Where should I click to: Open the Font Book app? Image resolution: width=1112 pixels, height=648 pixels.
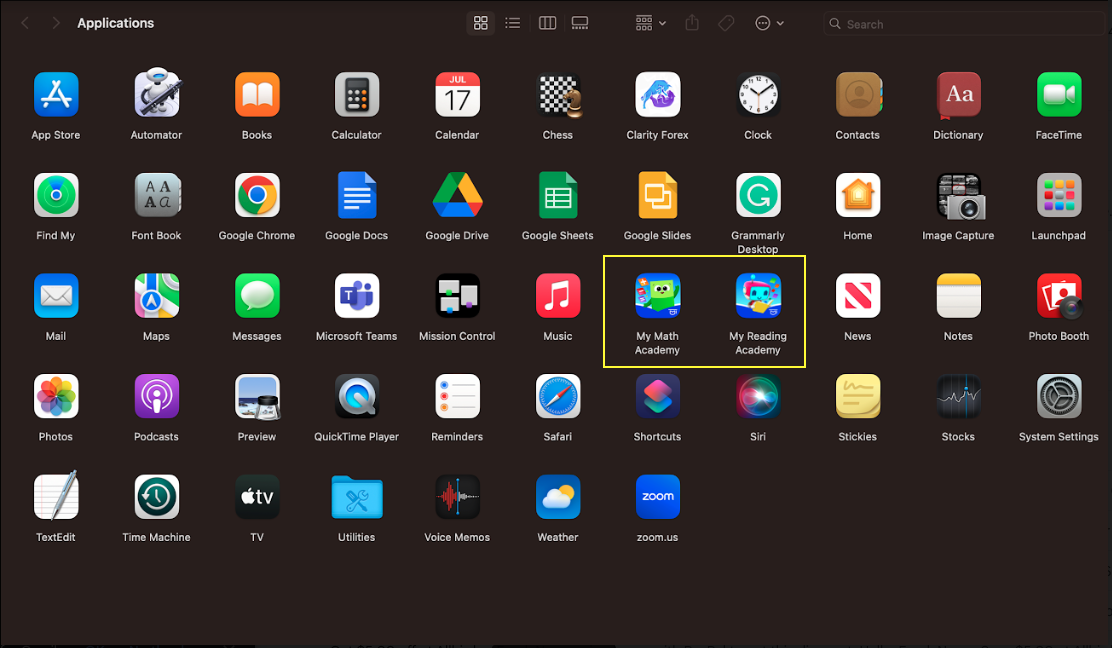(x=157, y=195)
